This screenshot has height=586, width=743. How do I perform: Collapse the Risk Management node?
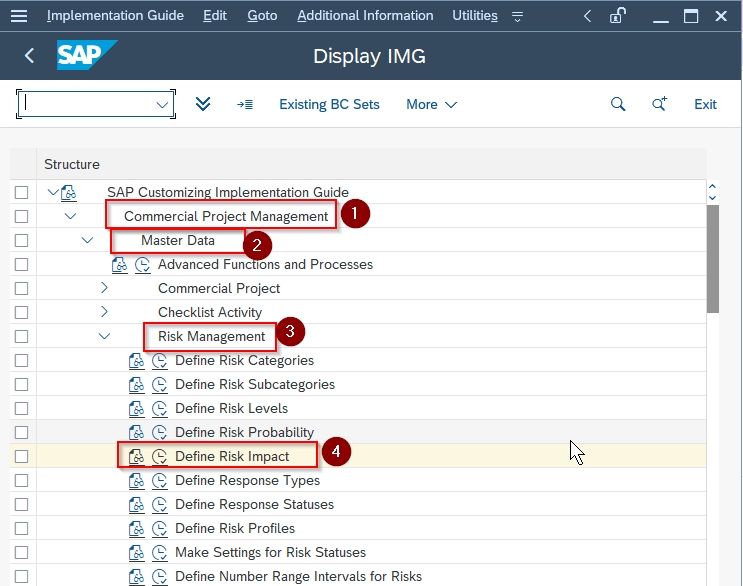pyautogui.click(x=104, y=336)
